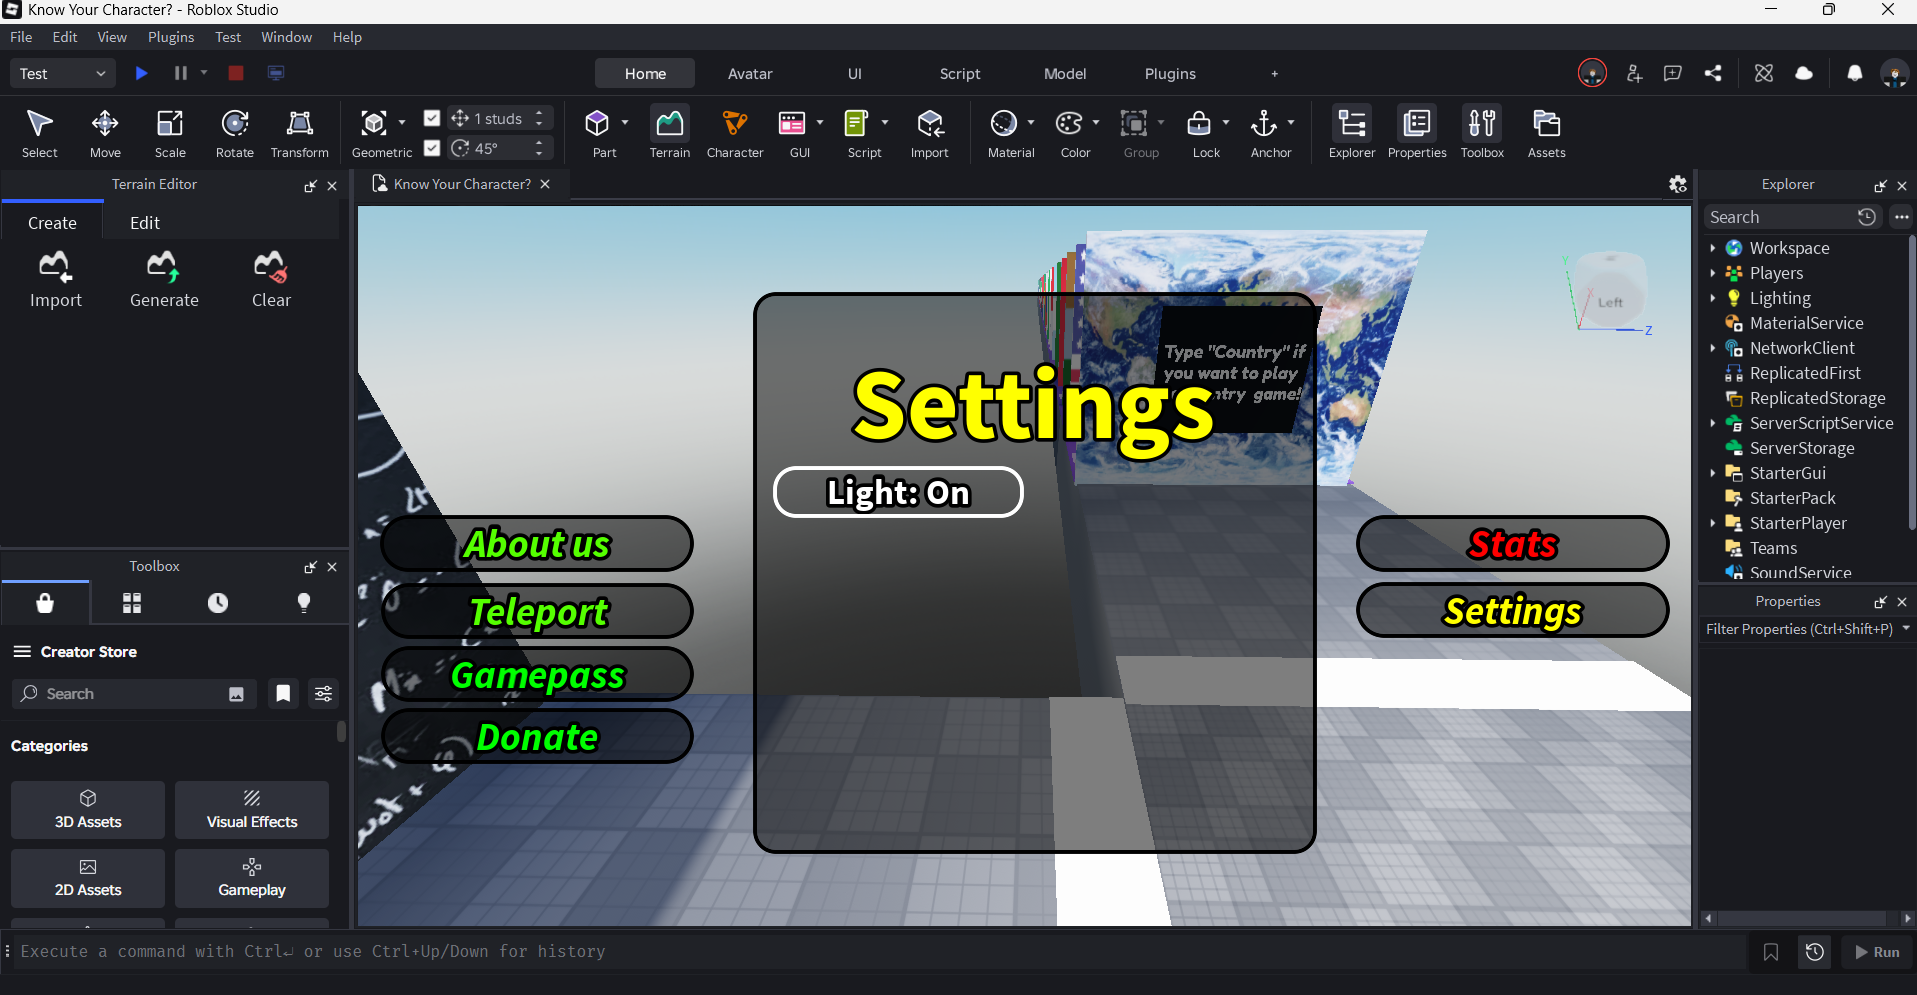Open 3D Assets category
The height and width of the screenshot is (995, 1917).
click(88, 810)
